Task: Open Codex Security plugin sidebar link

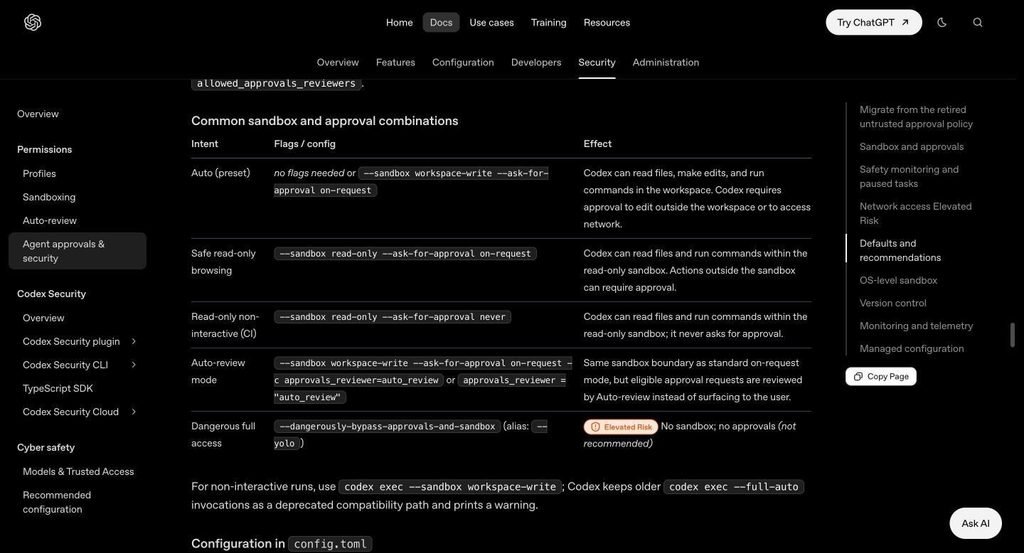Action: [x=71, y=341]
